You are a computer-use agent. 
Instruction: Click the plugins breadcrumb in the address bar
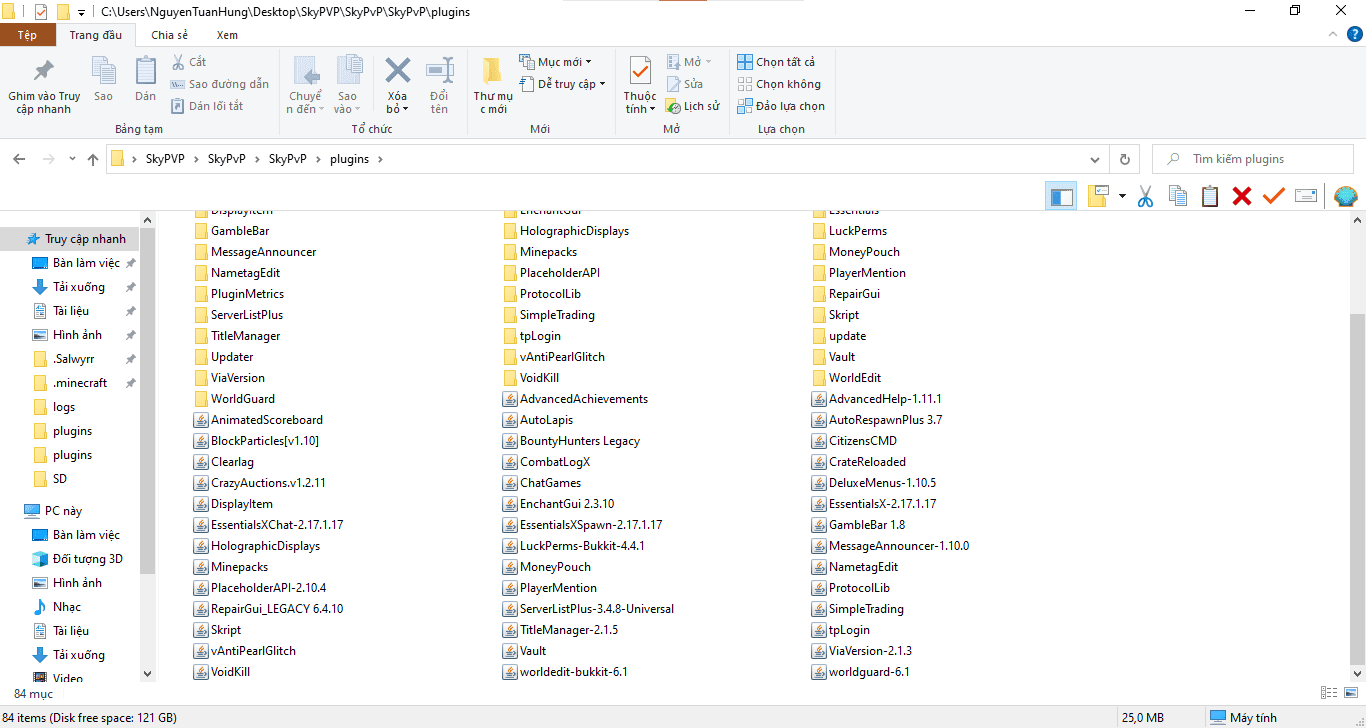click(349, 159)
